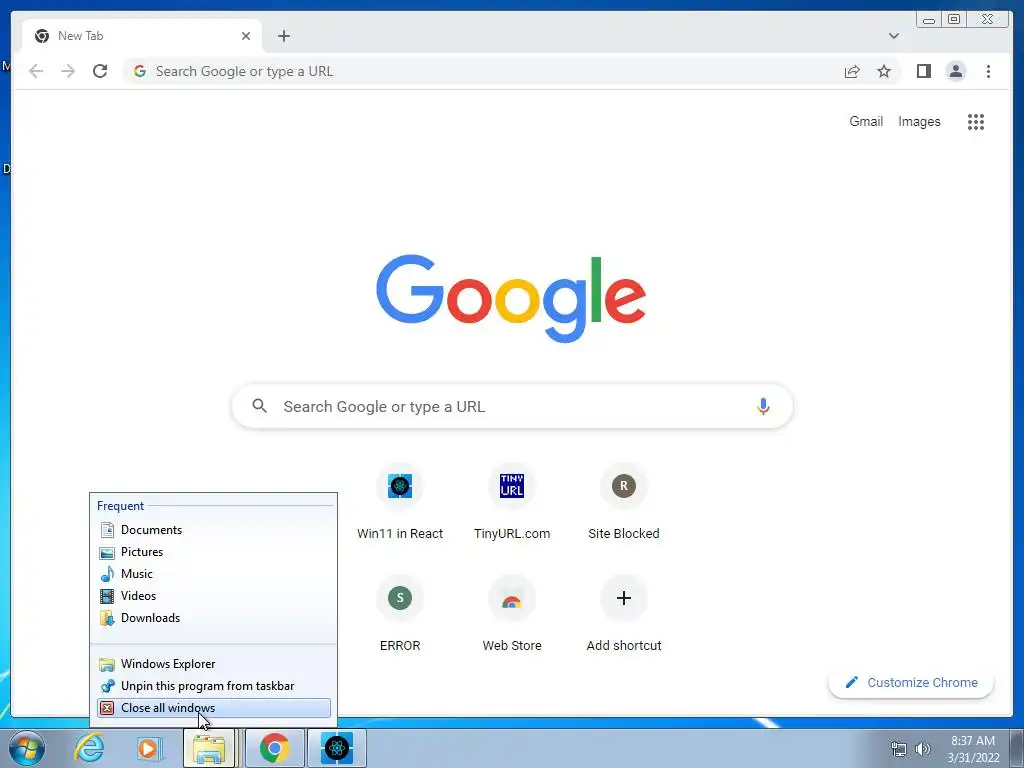
Task: Open the React app taskbar icon
Action: coord(337,748)
